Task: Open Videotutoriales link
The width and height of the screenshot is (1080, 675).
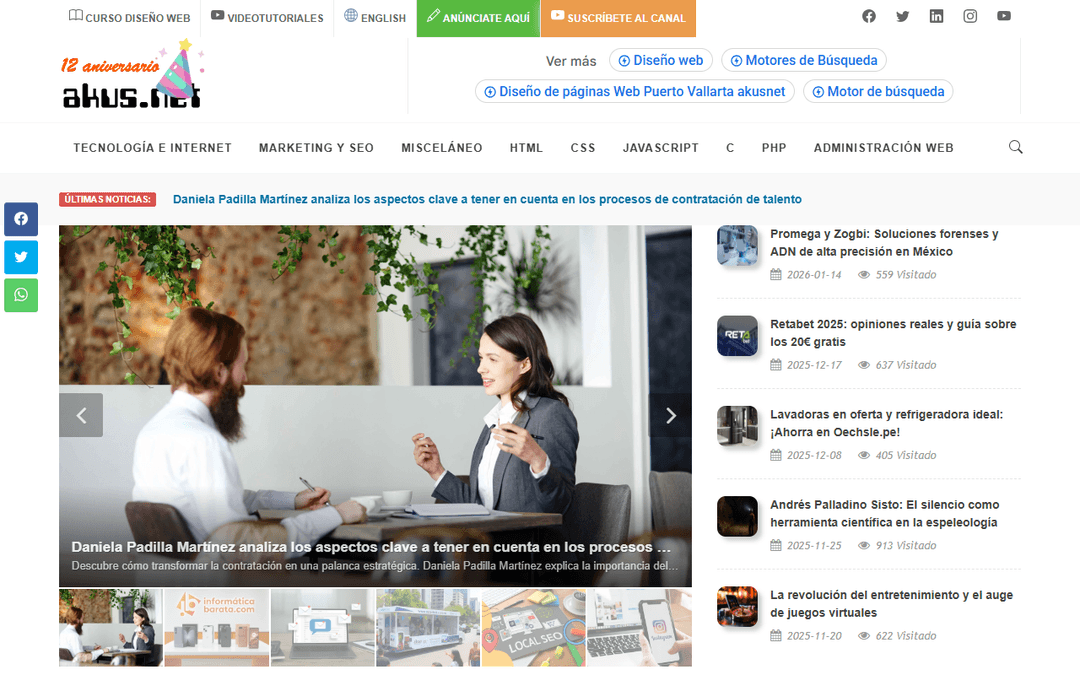Action: coord(267,17)
